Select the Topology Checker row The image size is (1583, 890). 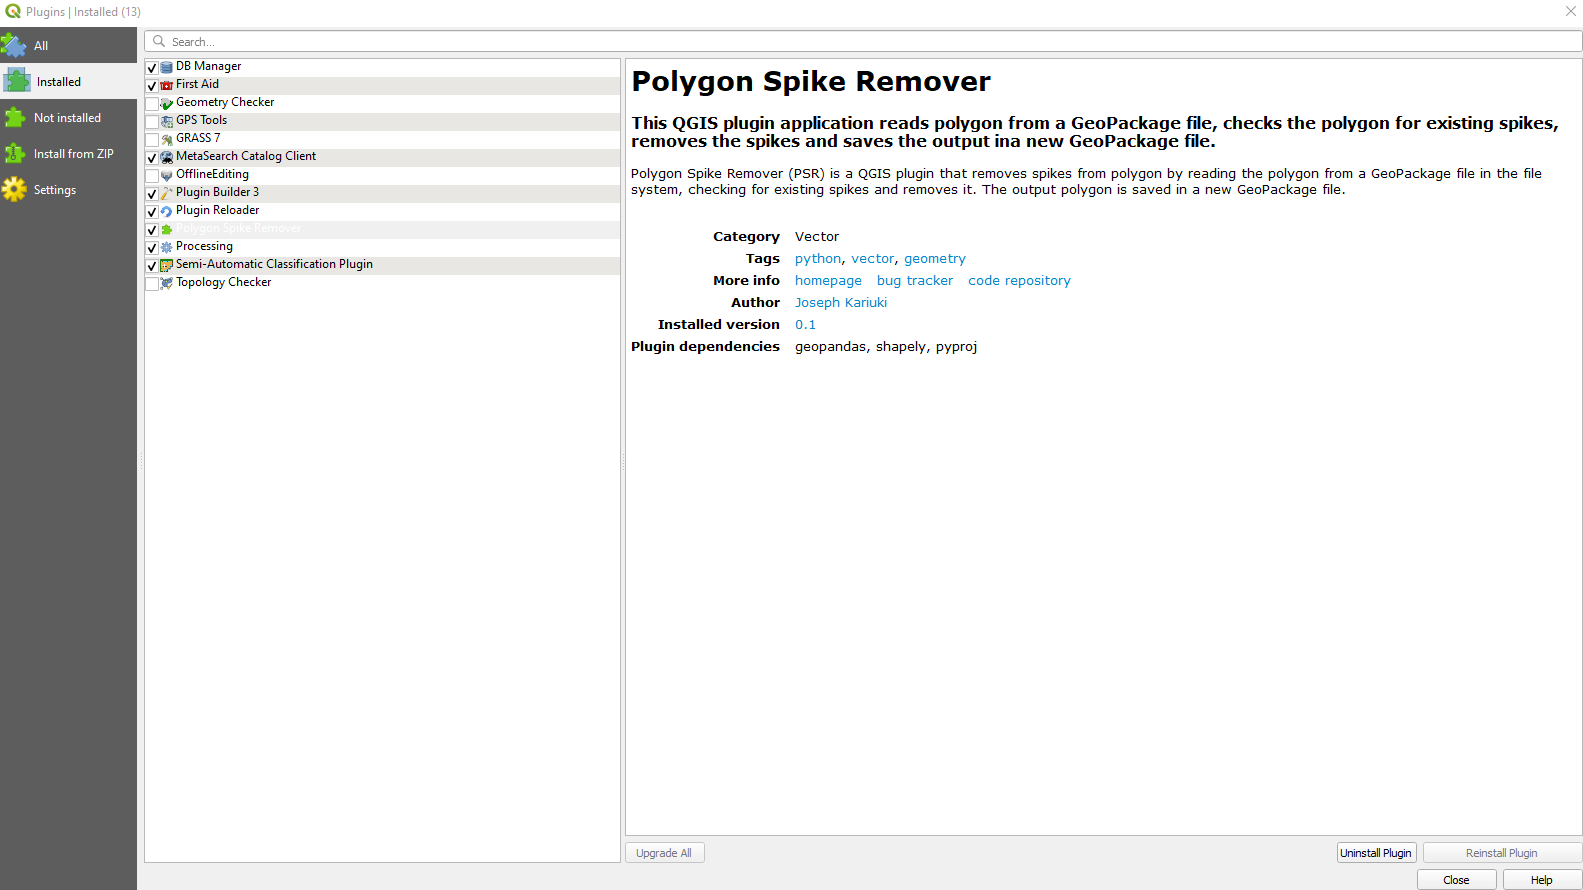[x=382, y=283]
